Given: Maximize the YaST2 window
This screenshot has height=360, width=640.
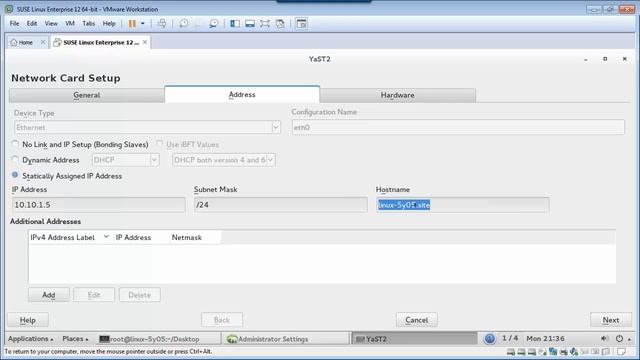Looking at the screenshot, I should point(605,59).
